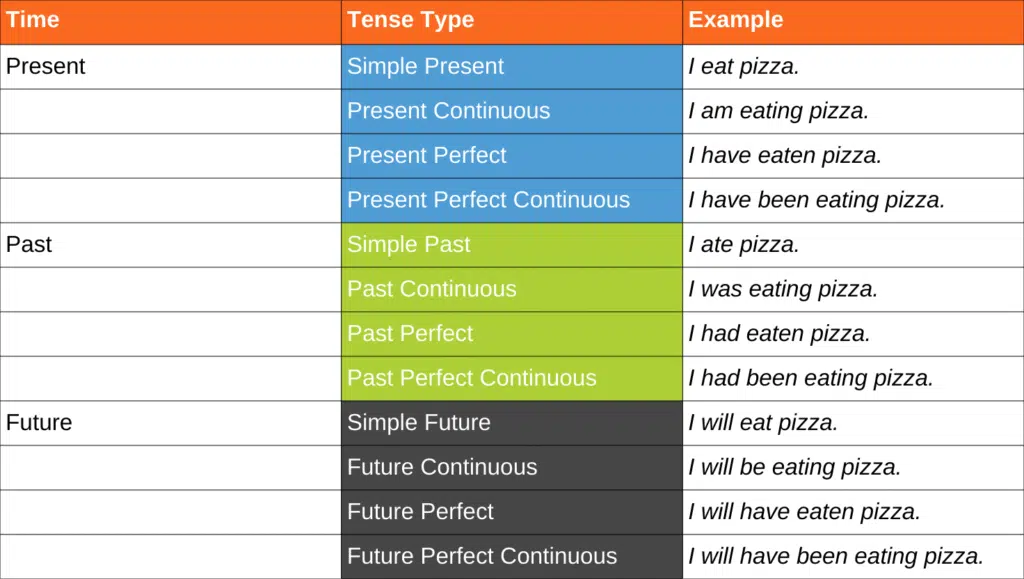
Task: Select the Future time cell
Action: click(39, 423)
